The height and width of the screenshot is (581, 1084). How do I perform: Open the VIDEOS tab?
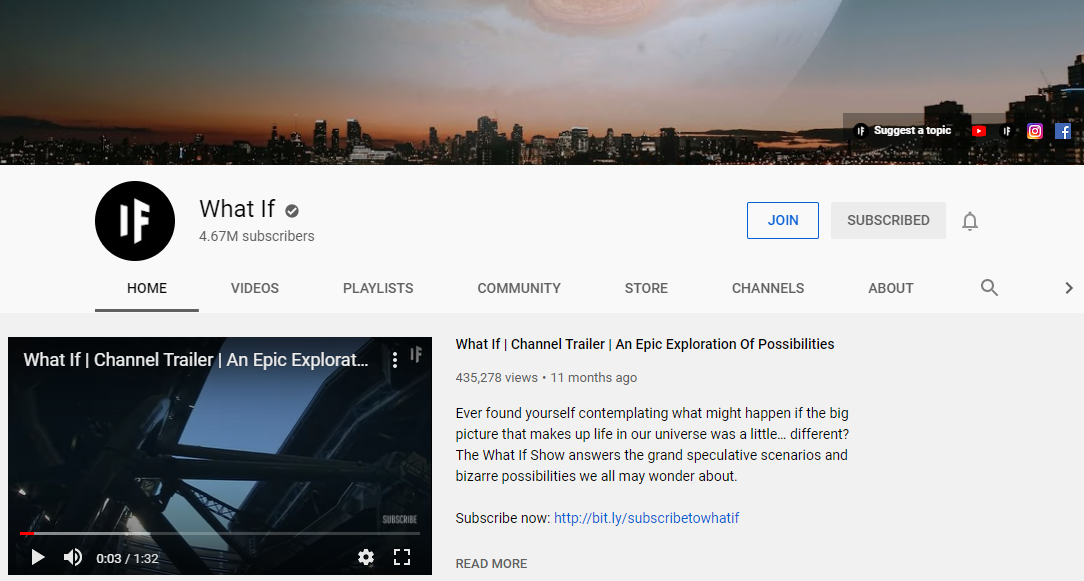[254, 288]
